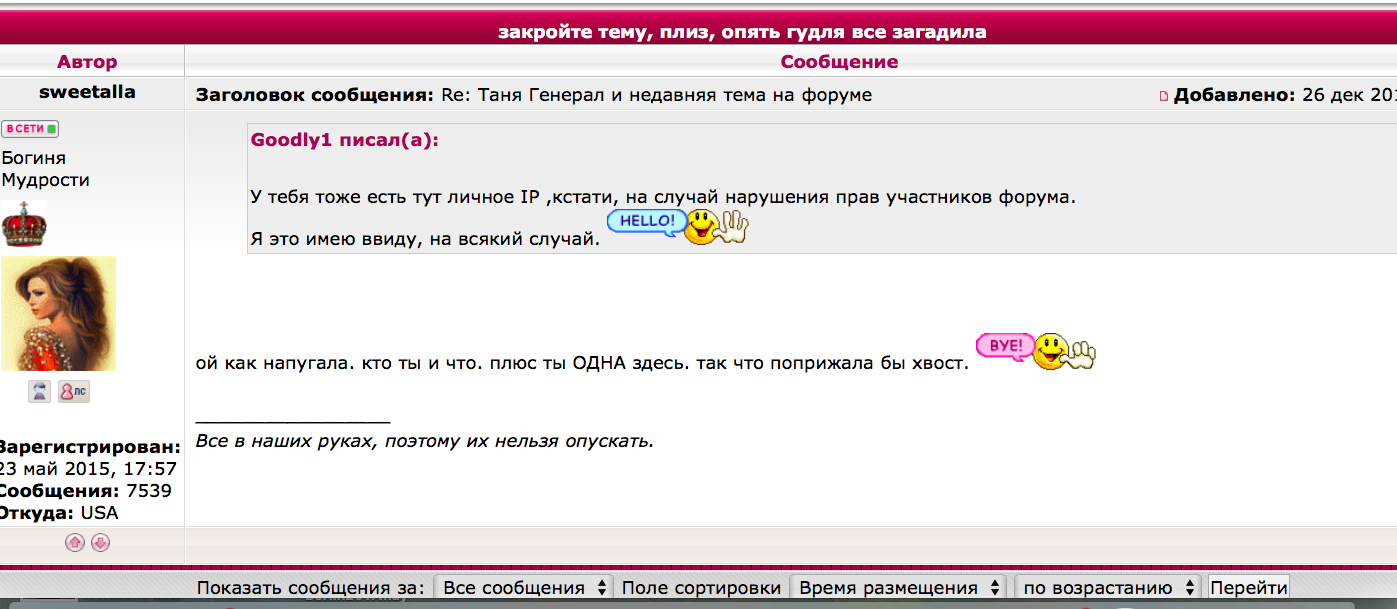Click the "Сообщение" column header
The width and height of the screenshot is (1397, 609).
coord(838,62)
